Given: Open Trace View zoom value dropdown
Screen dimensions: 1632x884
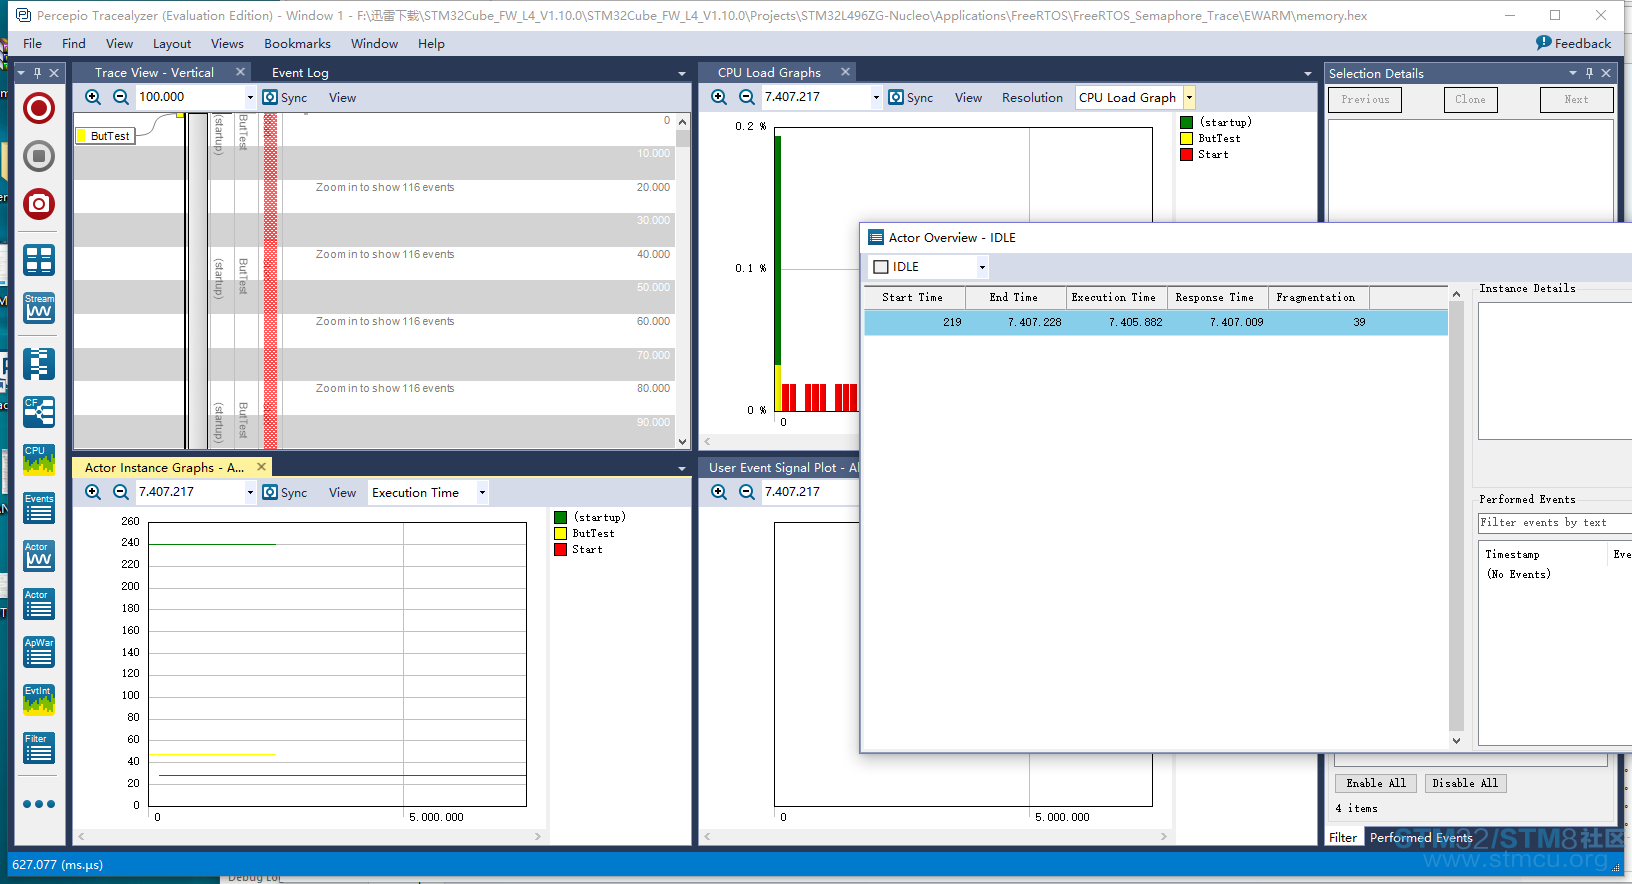Looking at the screenshot, I should (250, 97).
